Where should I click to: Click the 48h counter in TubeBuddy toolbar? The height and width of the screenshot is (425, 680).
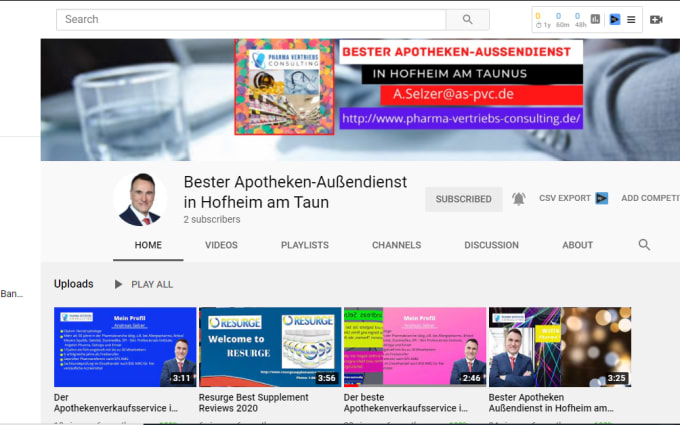tap(580, 20)
